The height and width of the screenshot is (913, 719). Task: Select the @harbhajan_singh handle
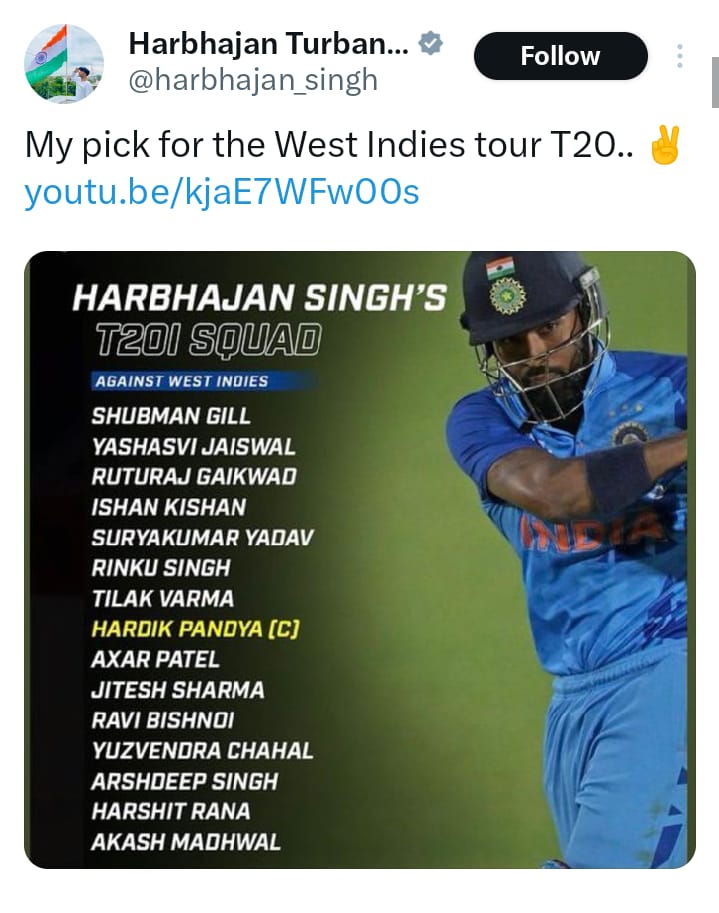click(x=253, y=80)
